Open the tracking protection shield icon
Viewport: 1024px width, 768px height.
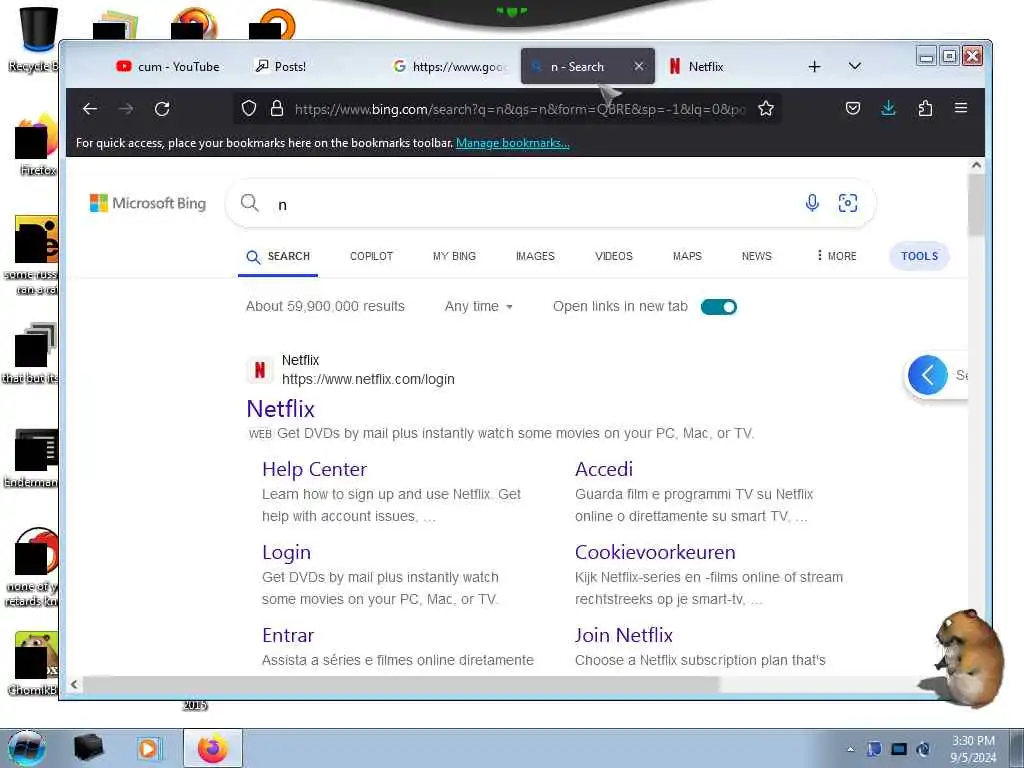point(249,108)
